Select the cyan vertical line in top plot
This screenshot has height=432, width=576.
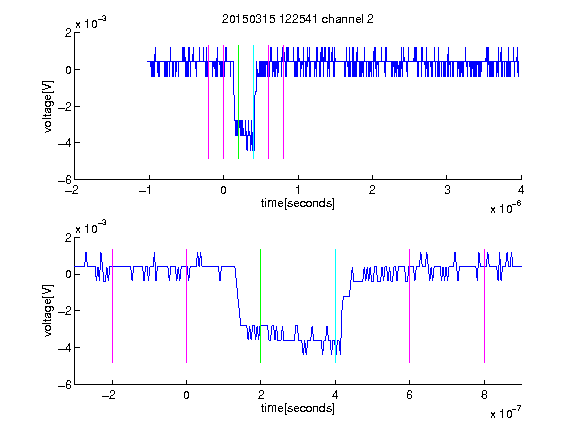pos(253,102)
